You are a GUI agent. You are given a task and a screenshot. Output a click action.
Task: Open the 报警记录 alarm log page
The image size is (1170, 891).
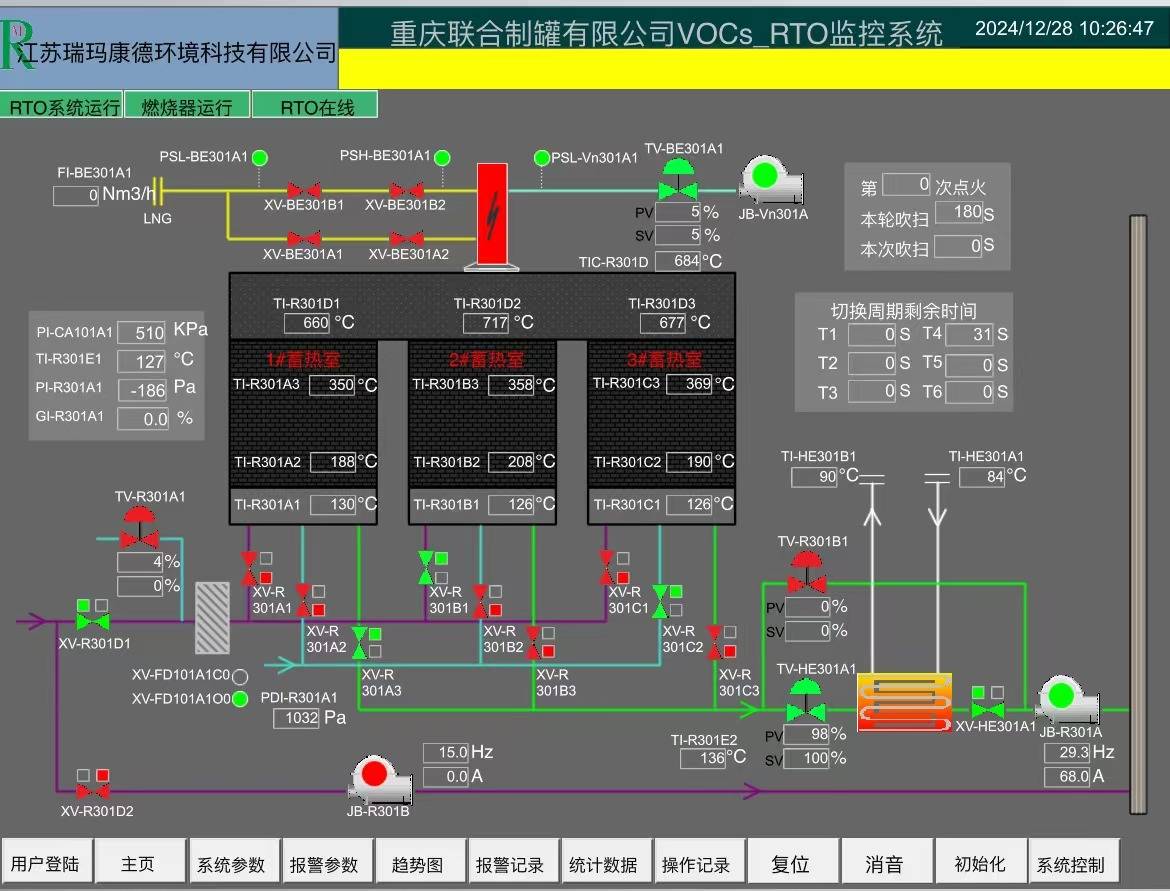pos(510,864)
